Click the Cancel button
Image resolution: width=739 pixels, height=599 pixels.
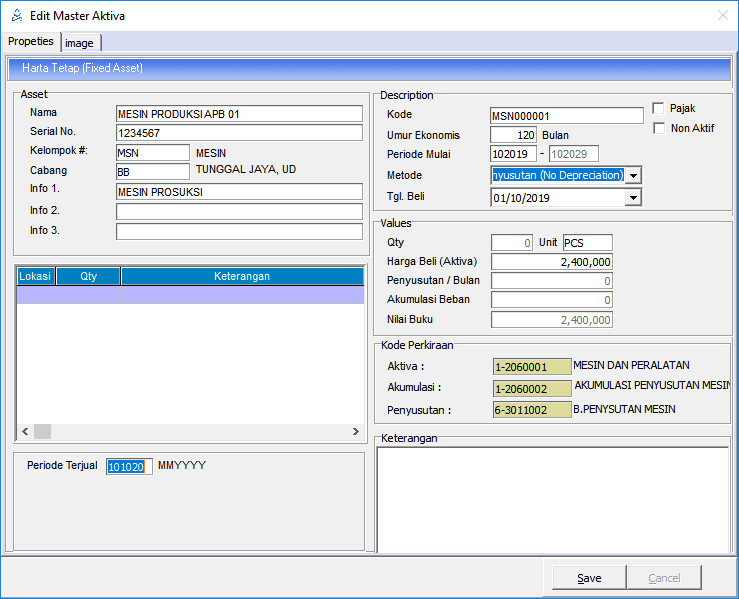click(664, 578)
